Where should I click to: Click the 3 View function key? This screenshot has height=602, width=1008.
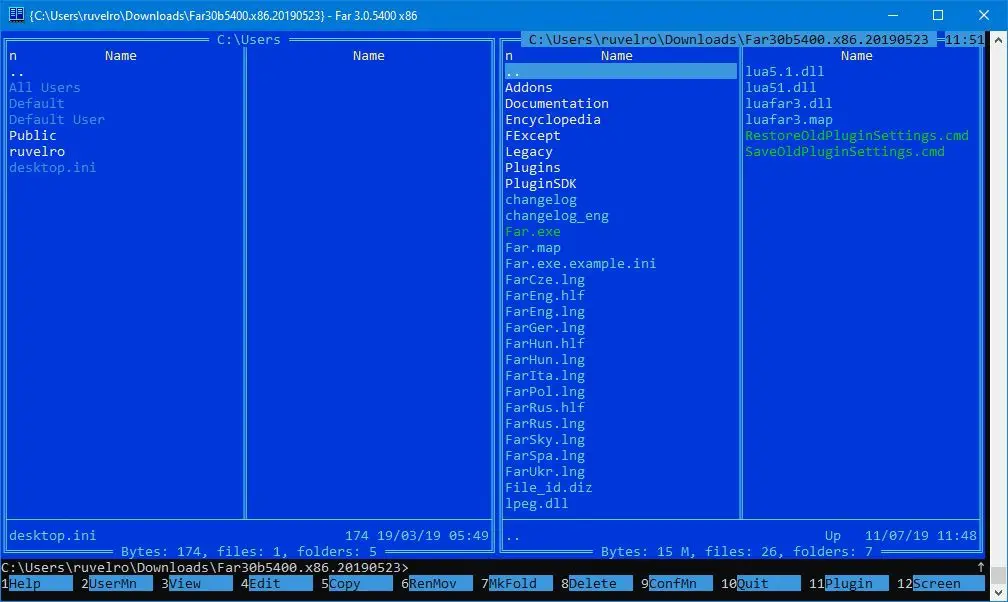point(197,583)
